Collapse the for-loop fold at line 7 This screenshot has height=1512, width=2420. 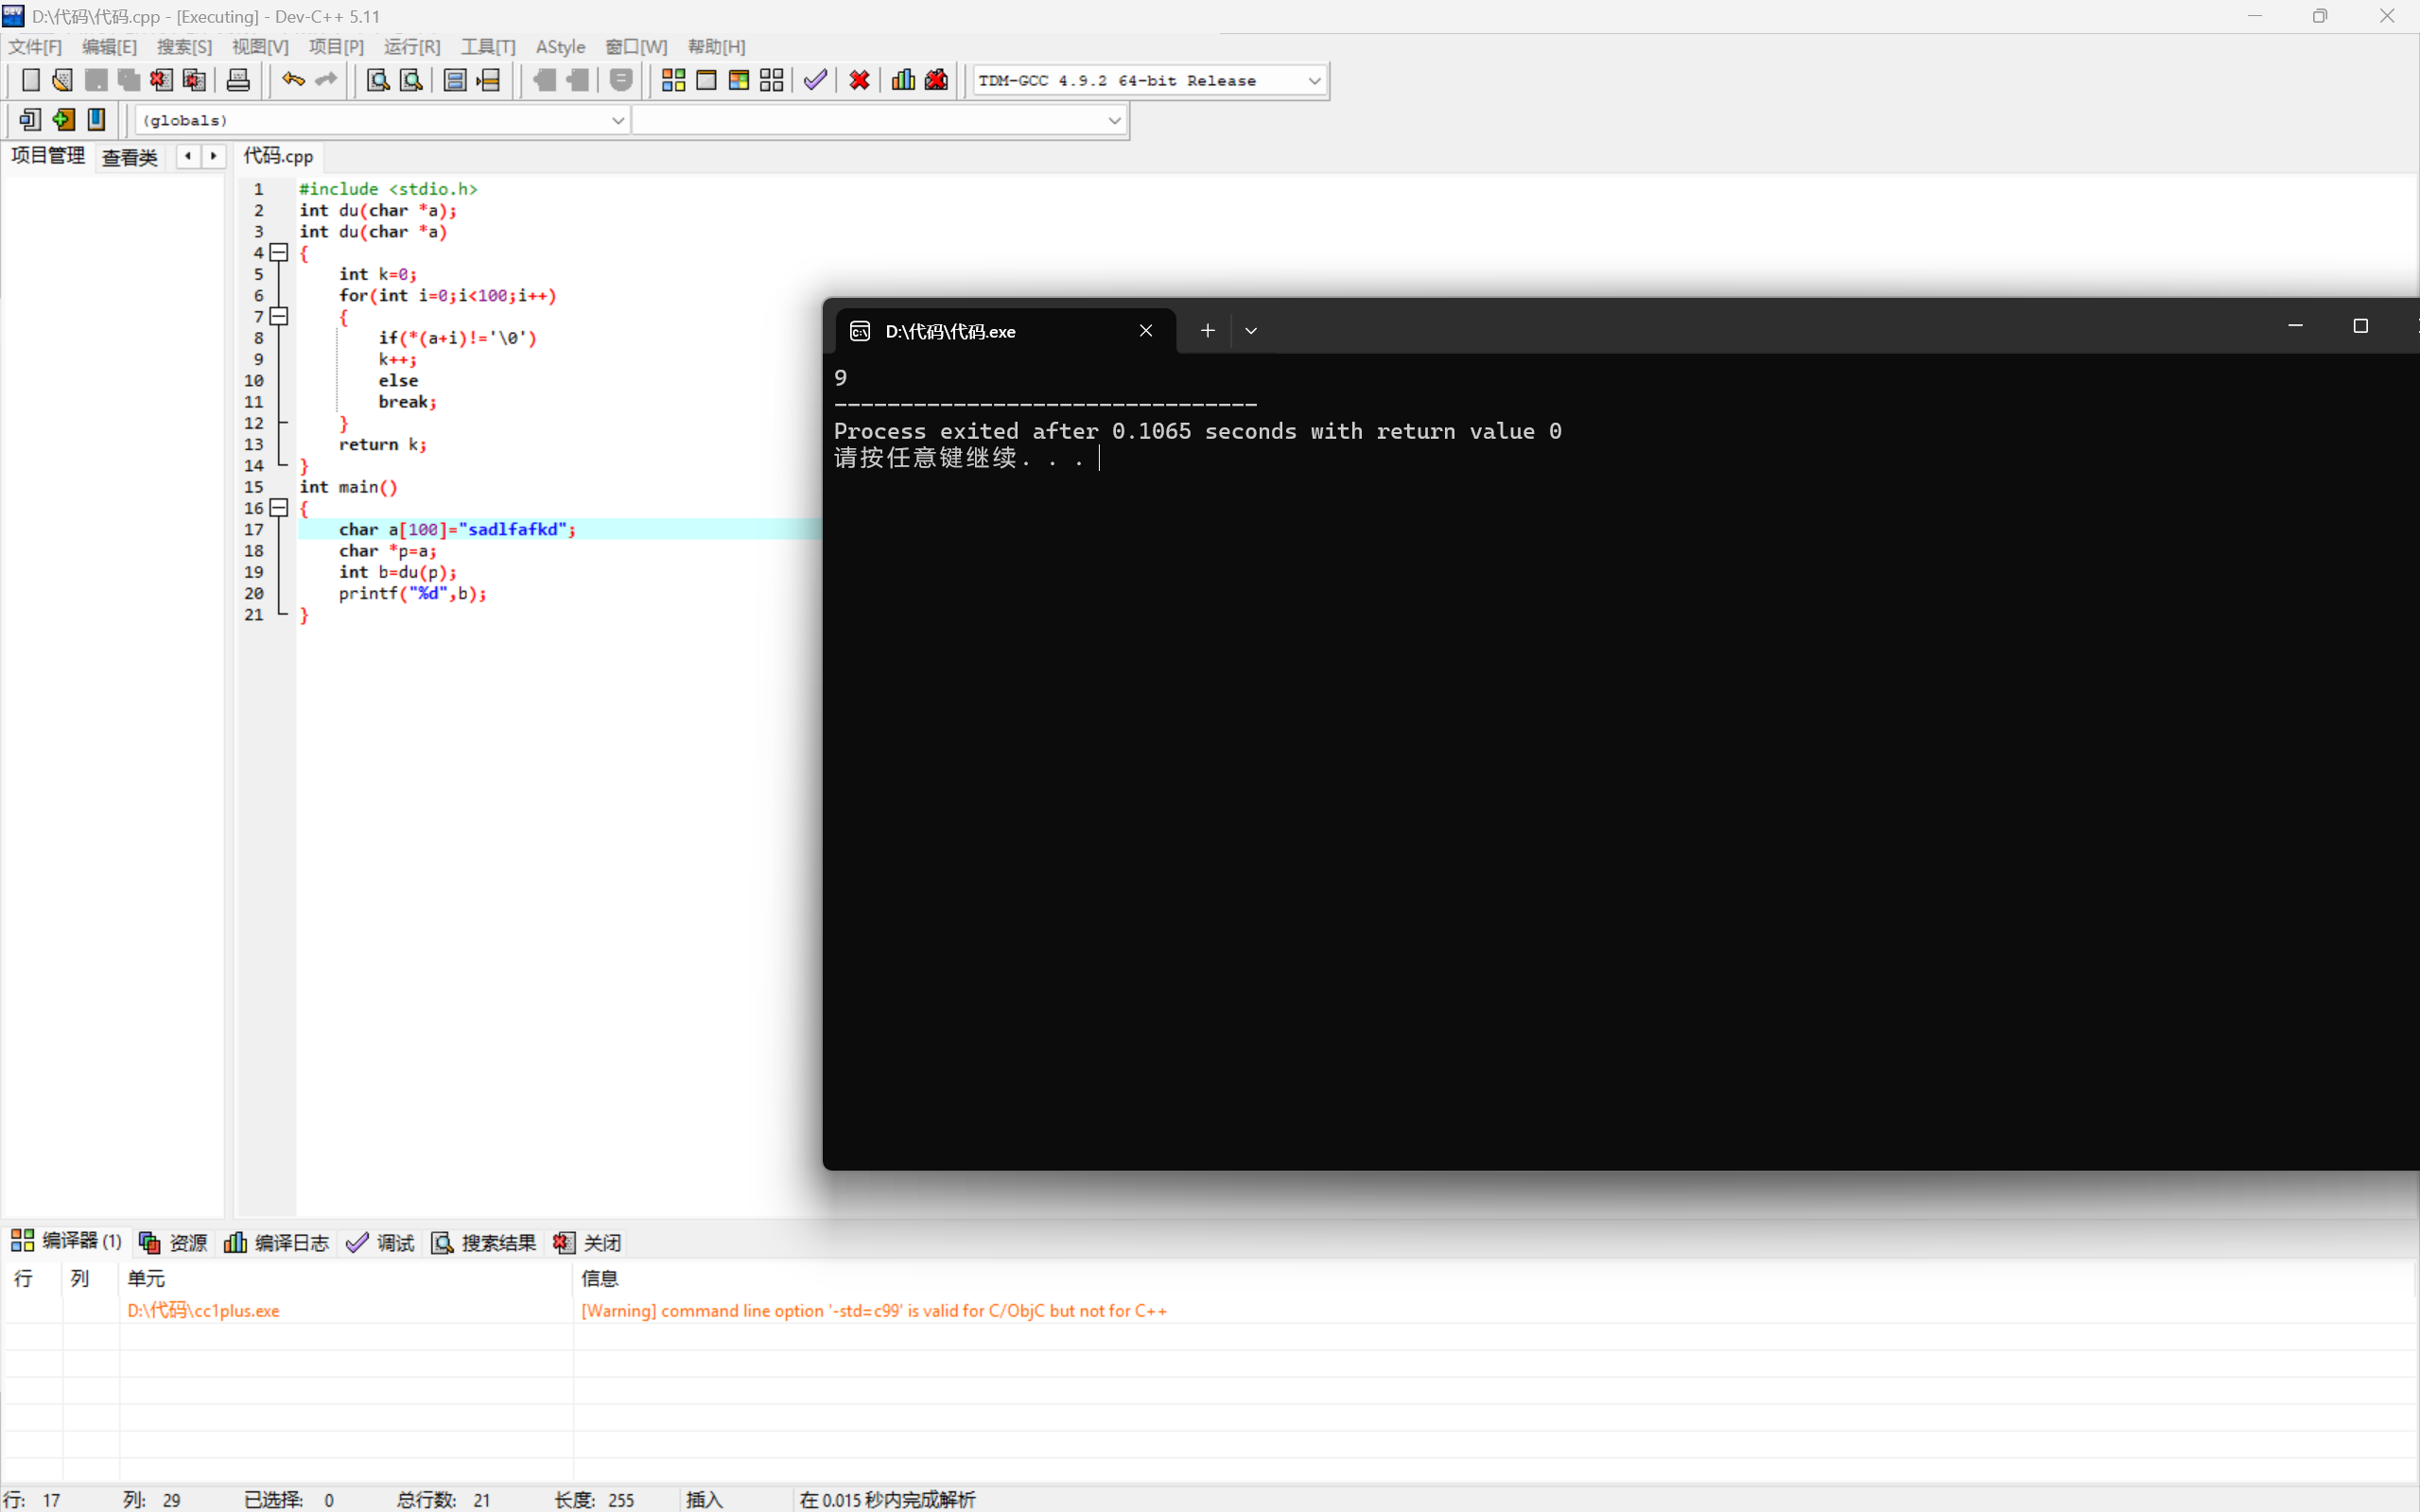coord(280,317)
